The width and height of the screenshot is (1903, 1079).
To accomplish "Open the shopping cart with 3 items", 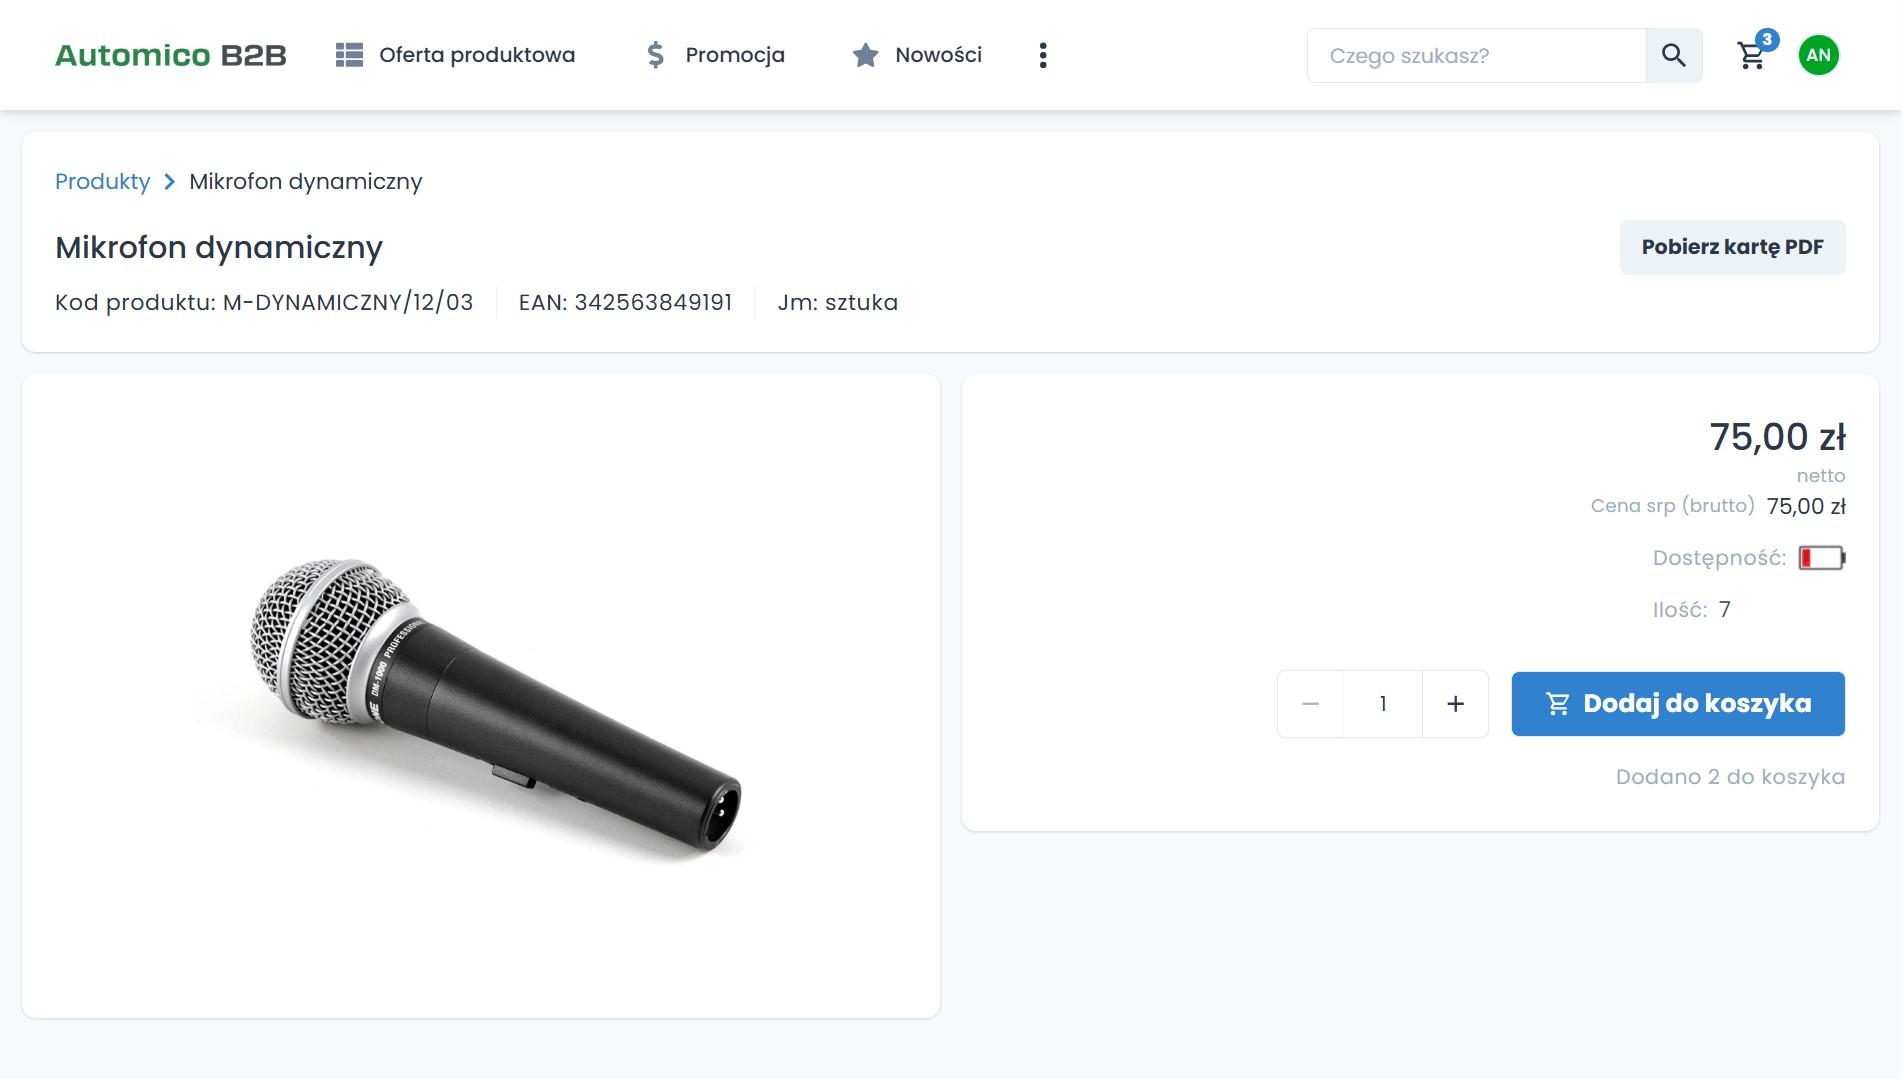I will [1752, 55].
